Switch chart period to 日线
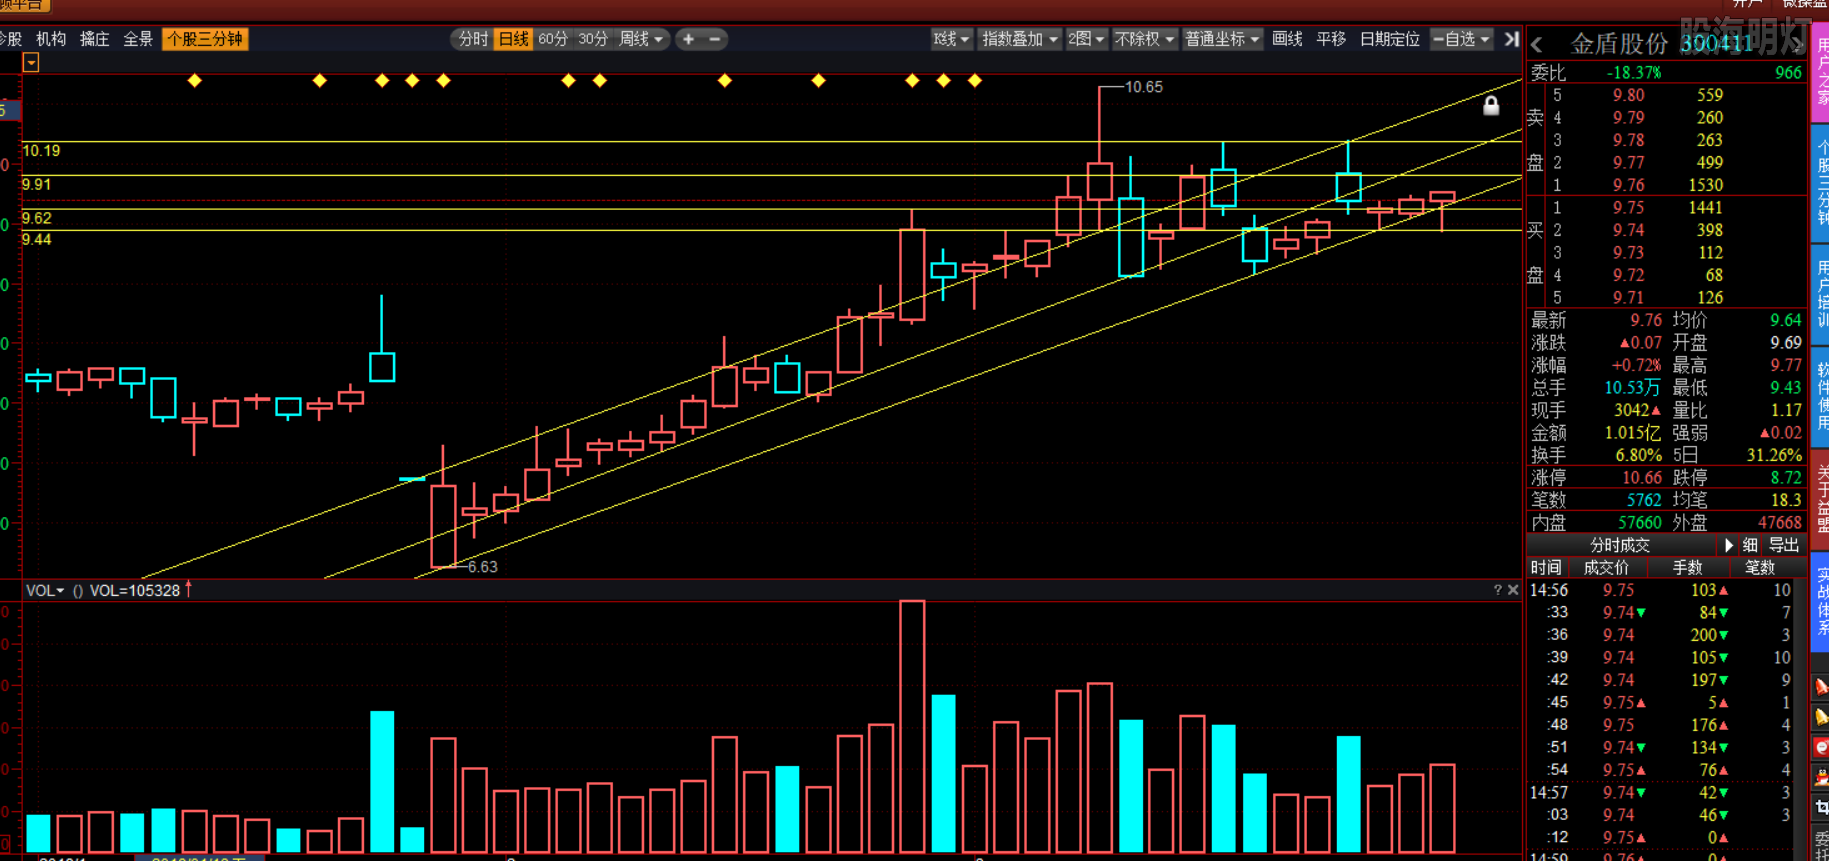This screenshot has height=861, width=1829. point(513,39)
